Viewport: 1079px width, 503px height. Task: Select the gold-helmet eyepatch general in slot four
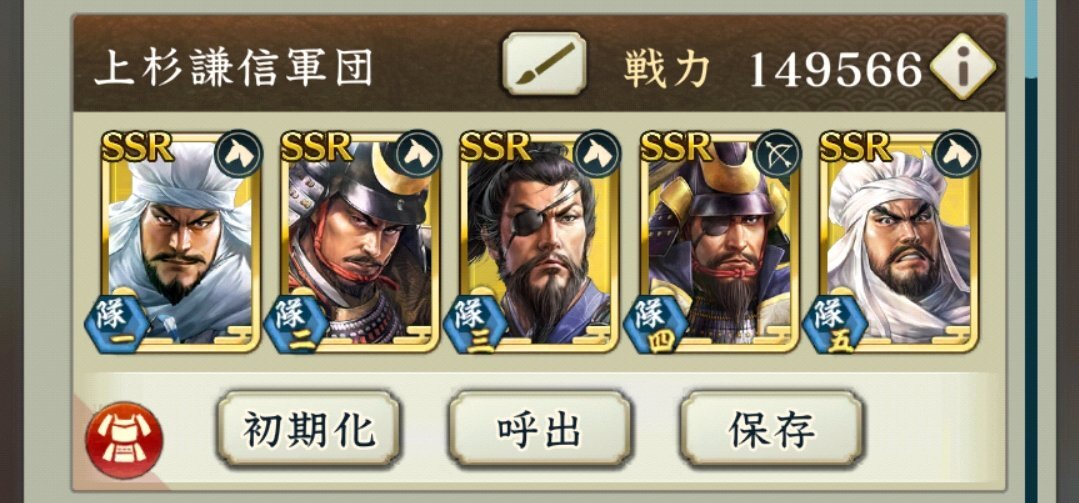pyautogui.click(x=719, y=242)
